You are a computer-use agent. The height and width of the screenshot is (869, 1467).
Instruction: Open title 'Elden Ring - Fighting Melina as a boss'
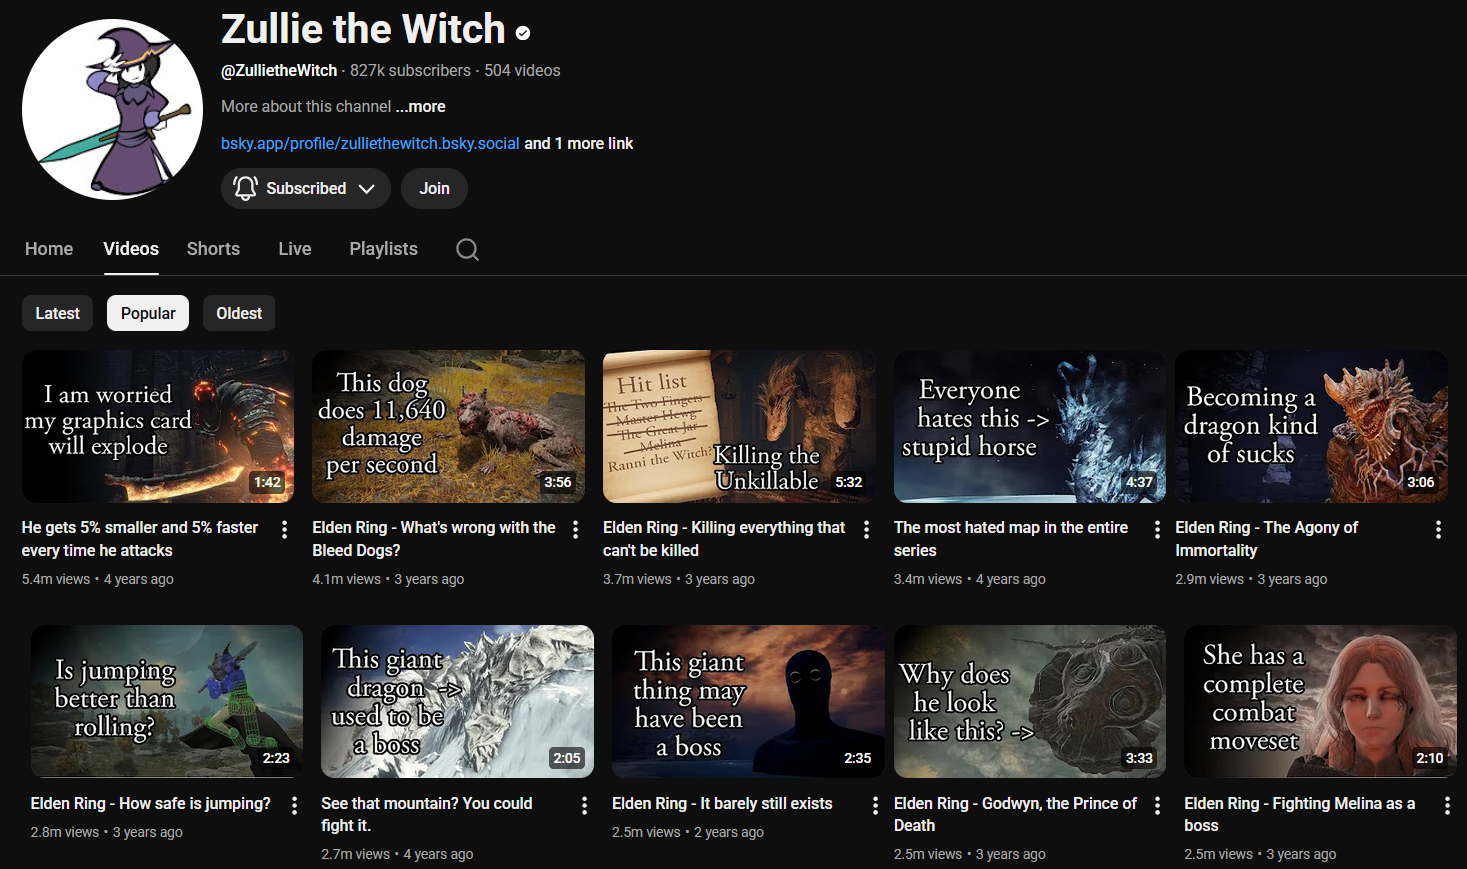[1300, 814]
